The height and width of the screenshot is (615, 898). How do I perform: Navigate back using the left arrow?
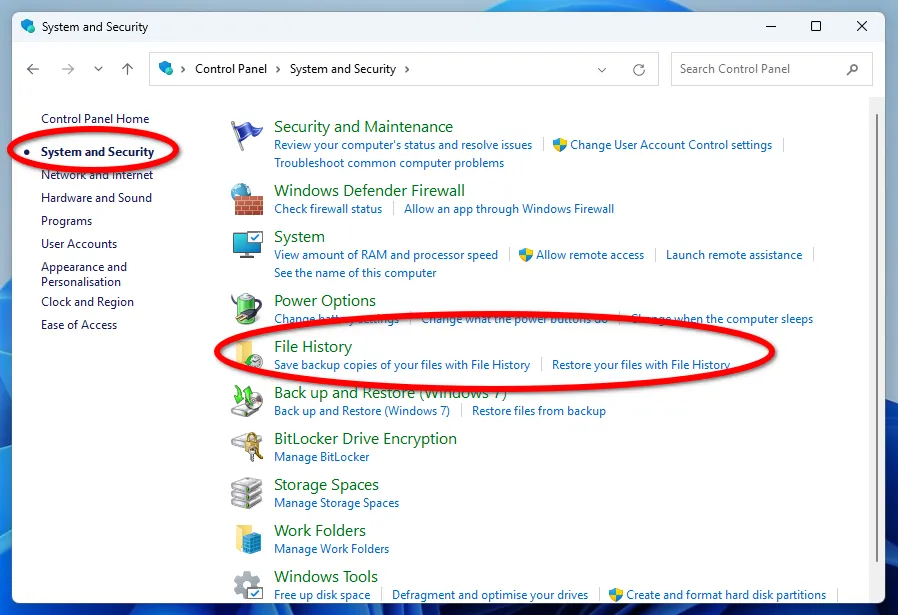coord(32,69)
